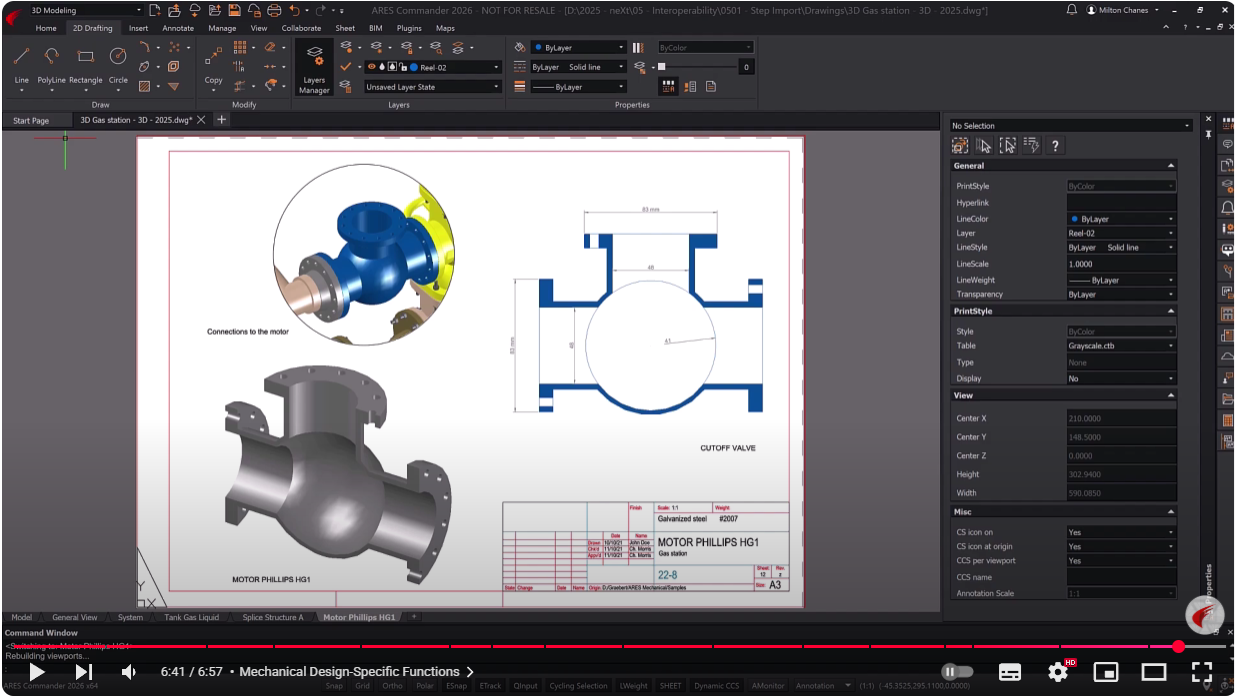1236x699 pixels.
Task: Open YouTube settings gear
Action: [x=1058, y=672]
